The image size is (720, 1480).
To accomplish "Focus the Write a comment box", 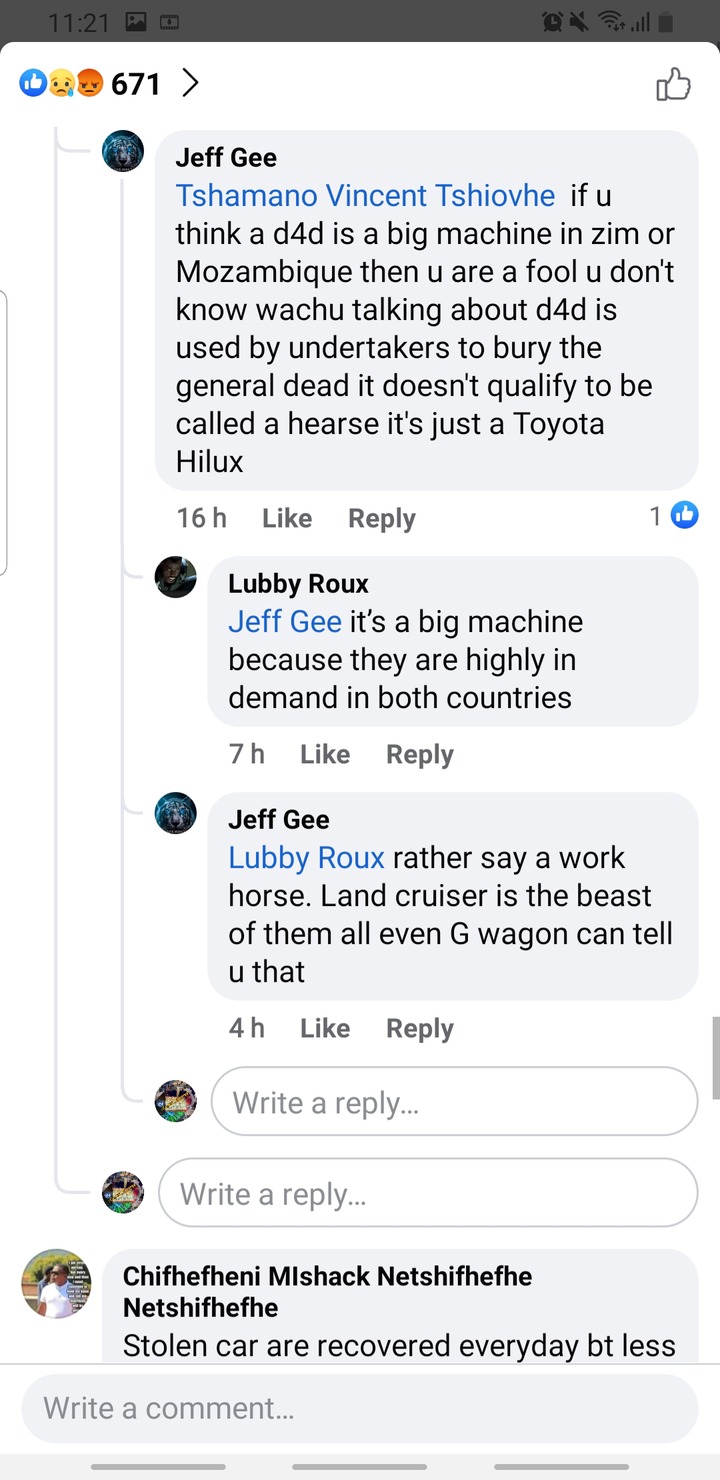I will [360, 1408].
